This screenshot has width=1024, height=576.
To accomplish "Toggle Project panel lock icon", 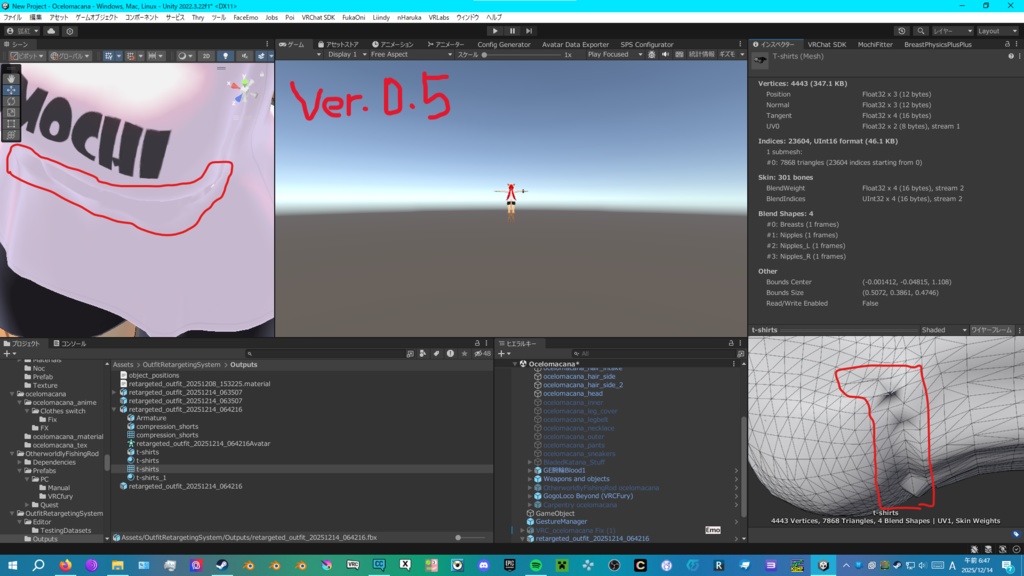I will 477,343.
